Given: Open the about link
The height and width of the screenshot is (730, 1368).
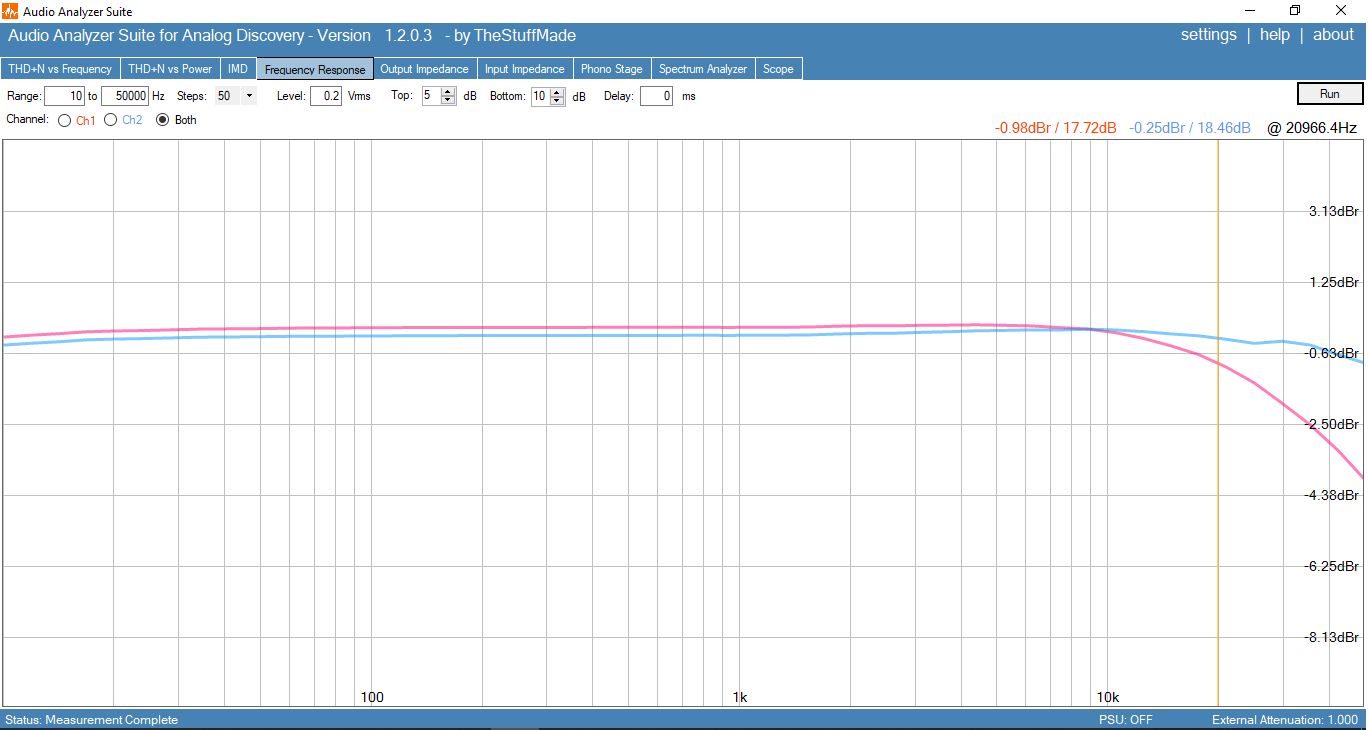Looking at the screenshot, I should point(1333,35).
